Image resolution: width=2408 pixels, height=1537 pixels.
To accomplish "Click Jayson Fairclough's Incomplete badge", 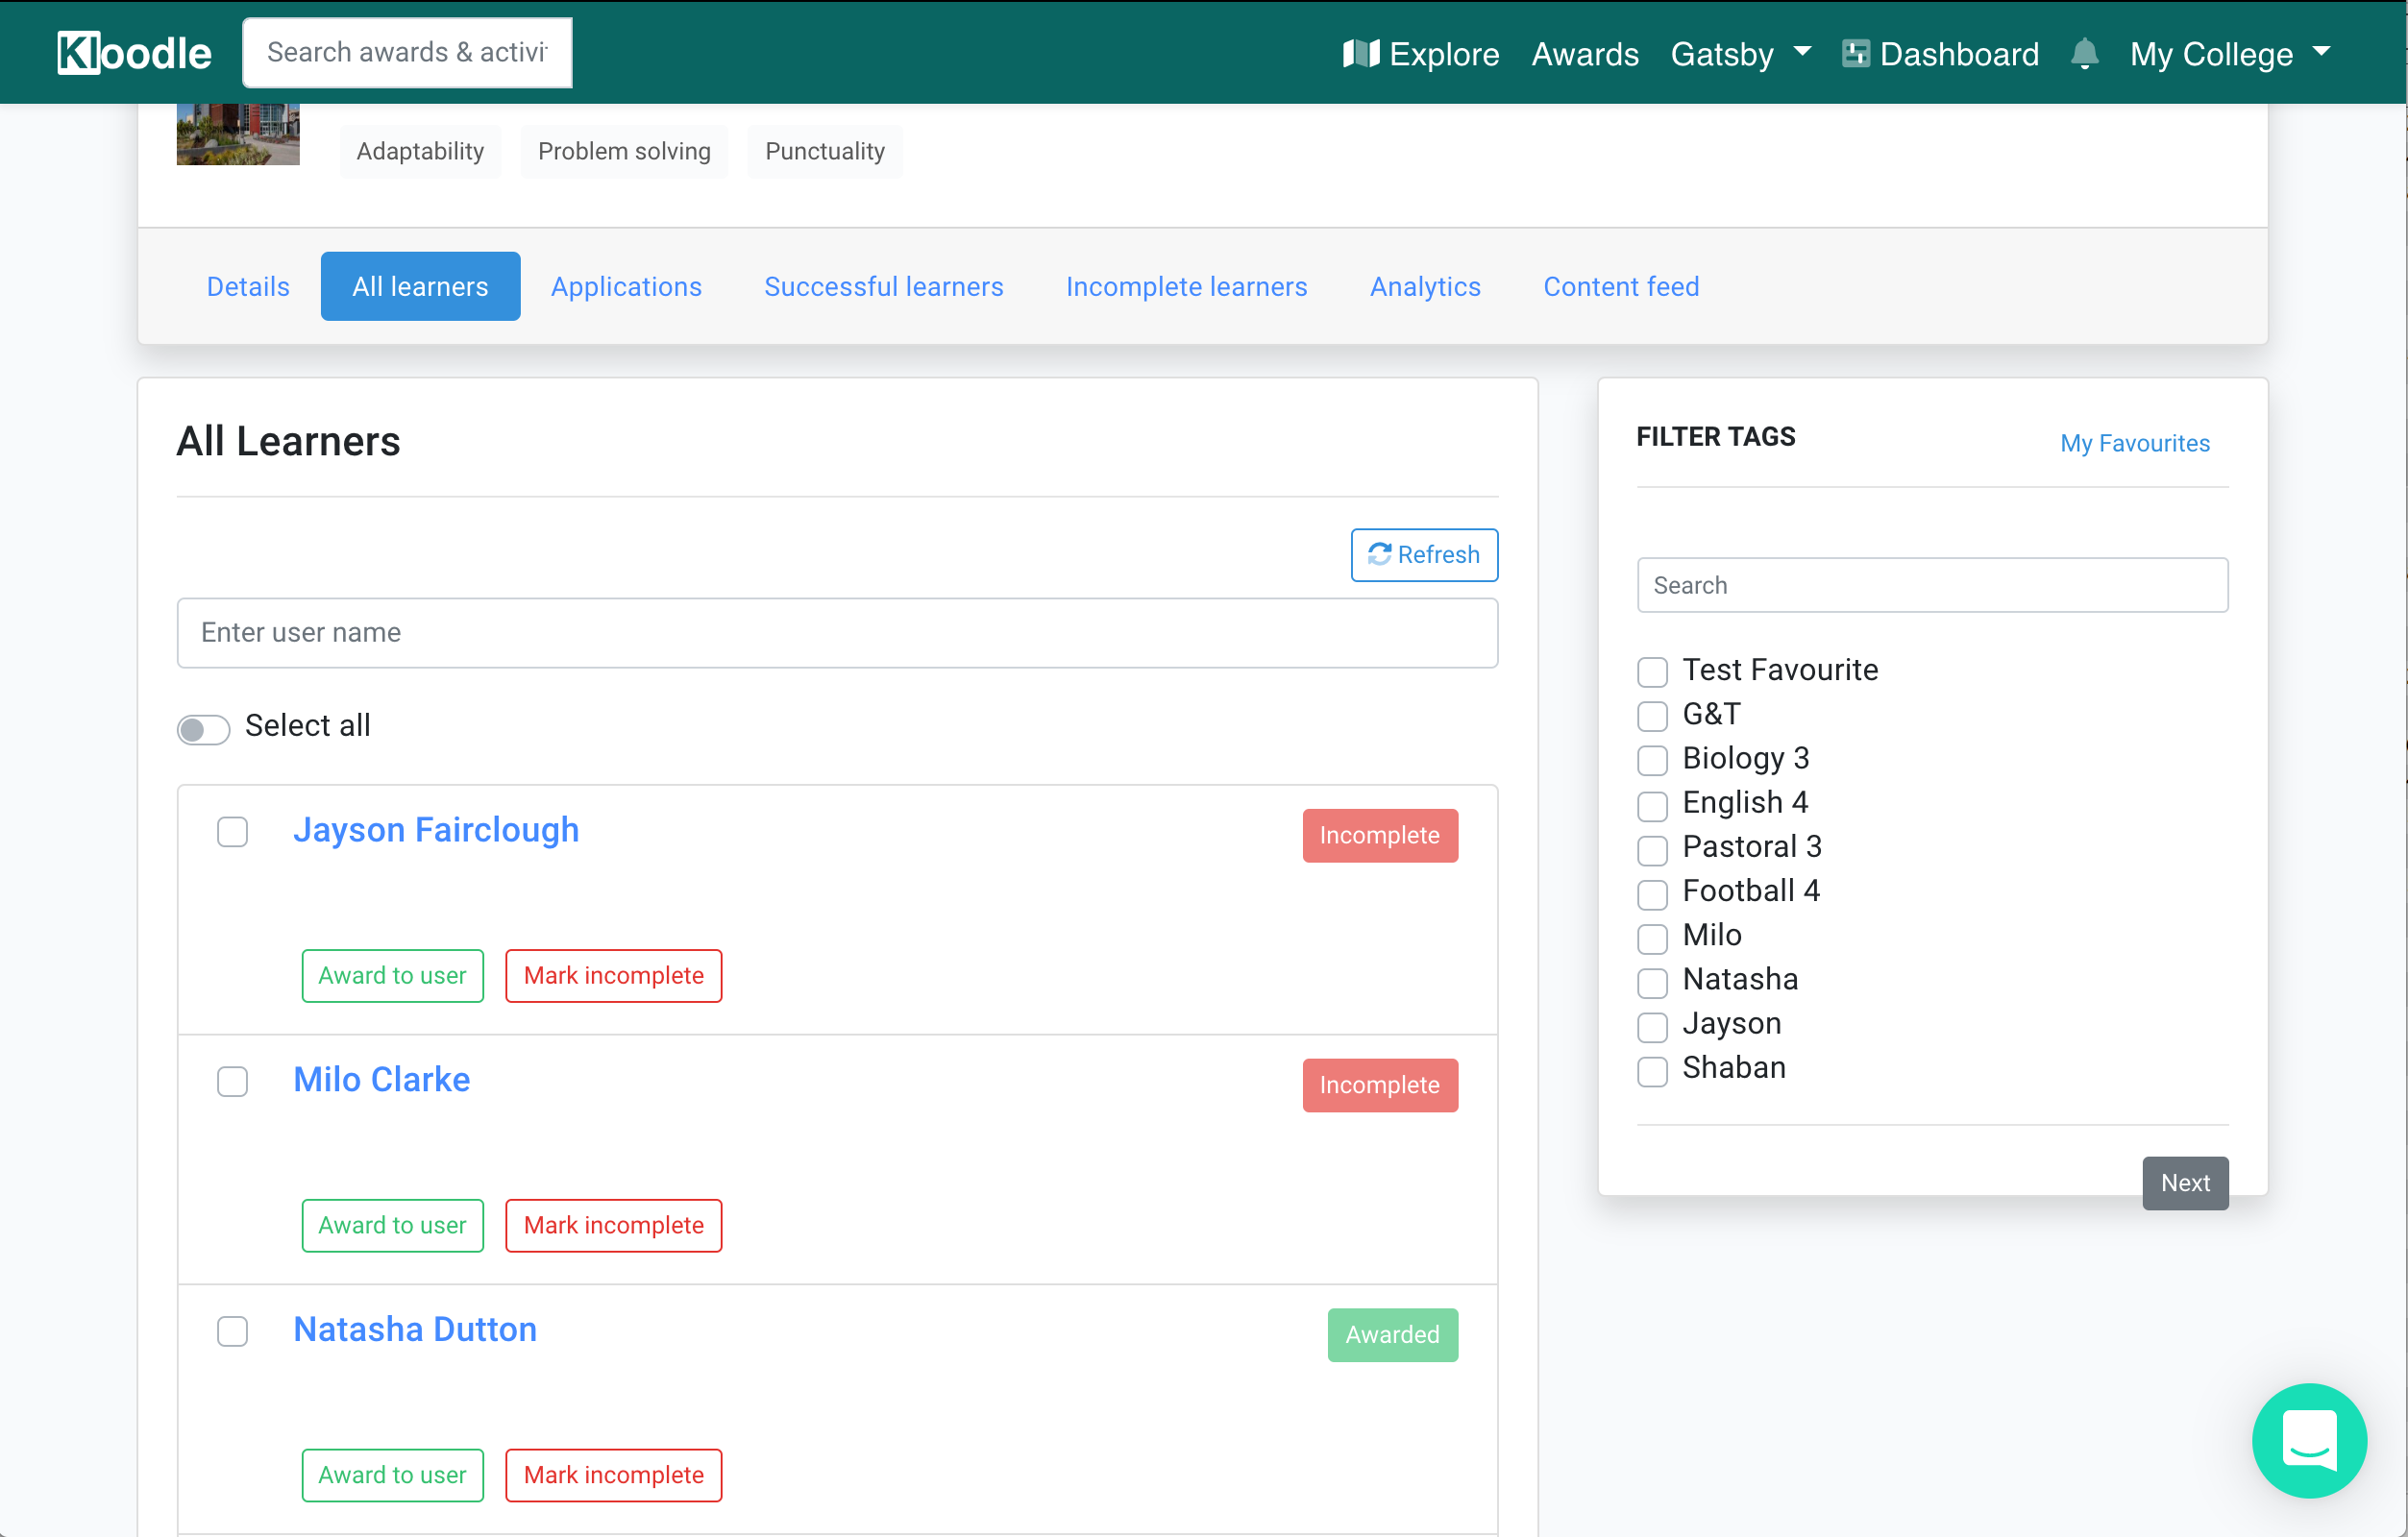I will (x=1380, y=835).
